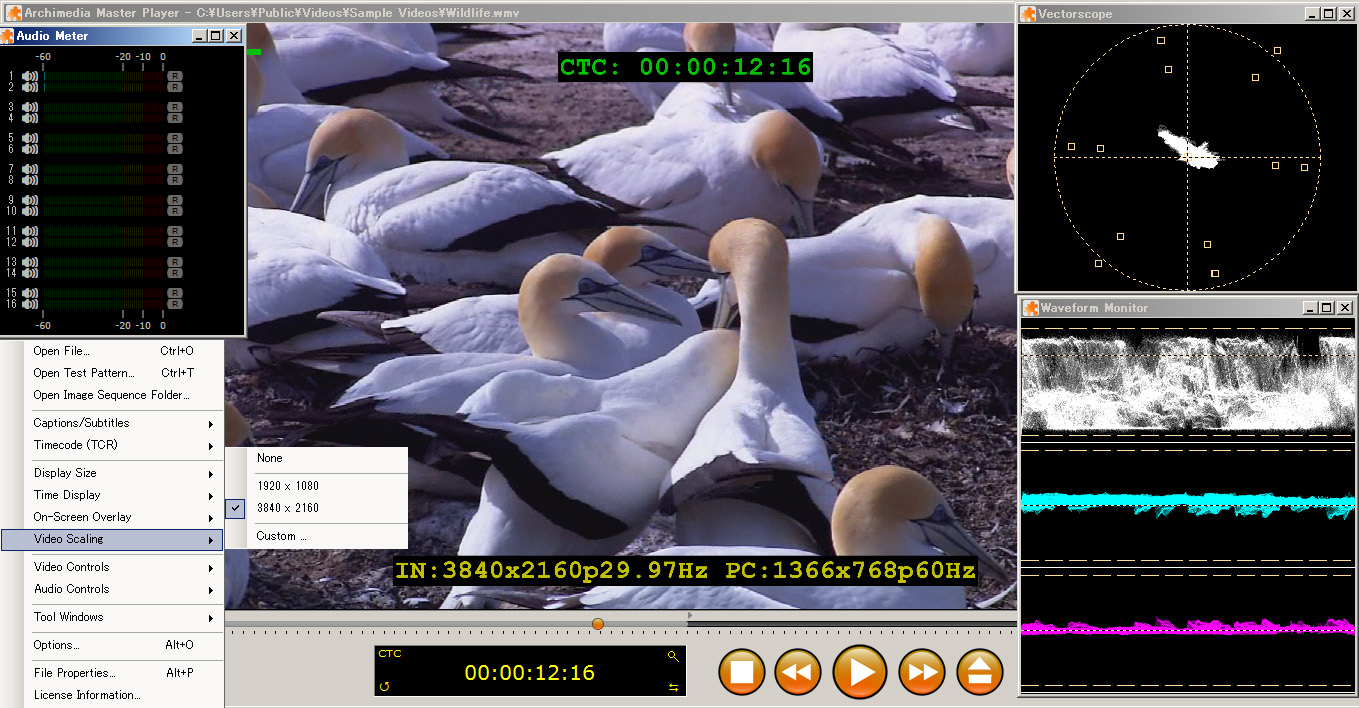This screenshot has height=708, width=1359.
Task: Start playback with the Play button
Action: point(859,672)
